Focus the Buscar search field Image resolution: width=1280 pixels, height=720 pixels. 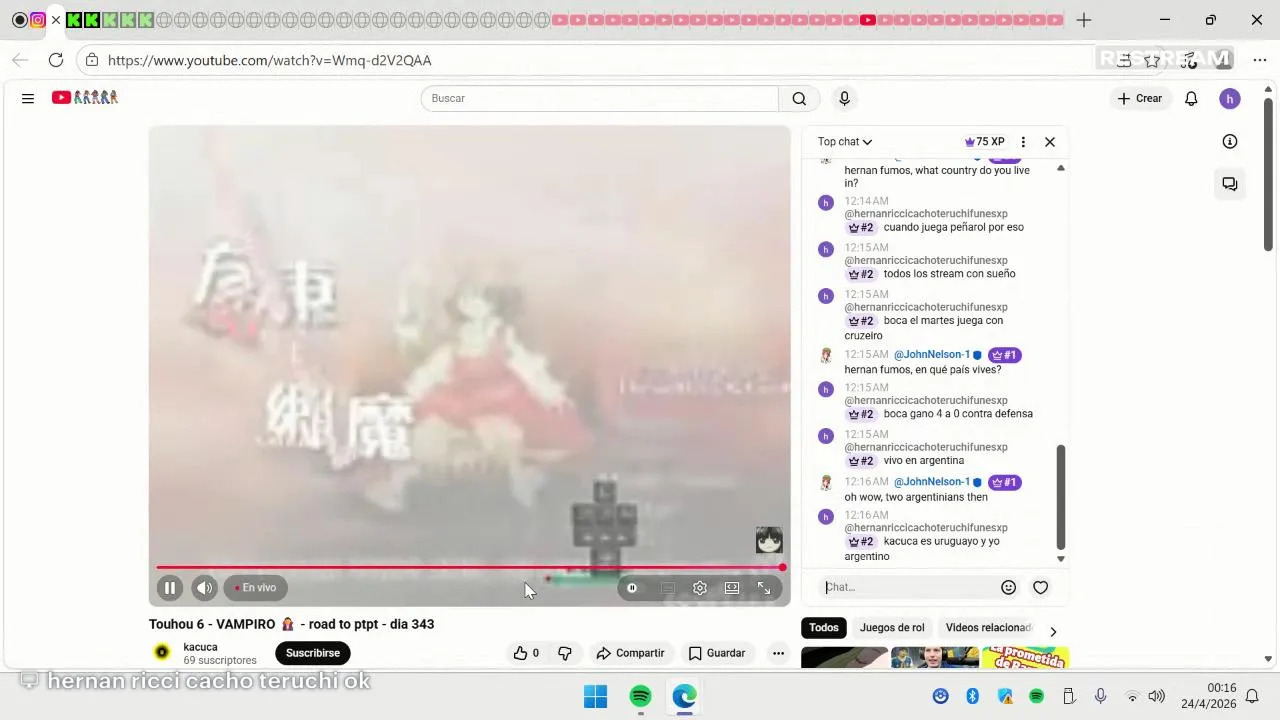(x=599, y=98)
